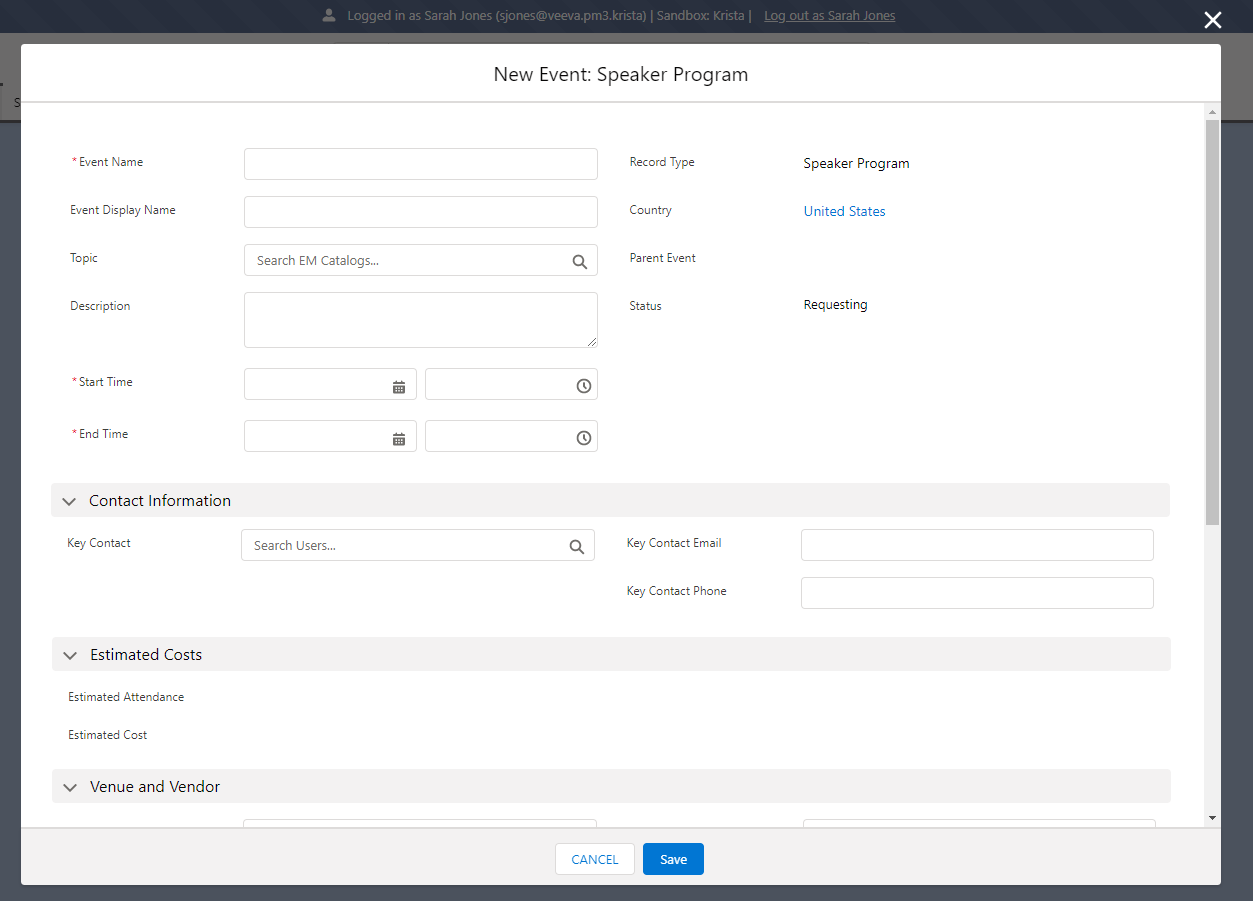1253x901 pixels.
Task: Open the Start Time clock picker
Action: click(583, 386)
